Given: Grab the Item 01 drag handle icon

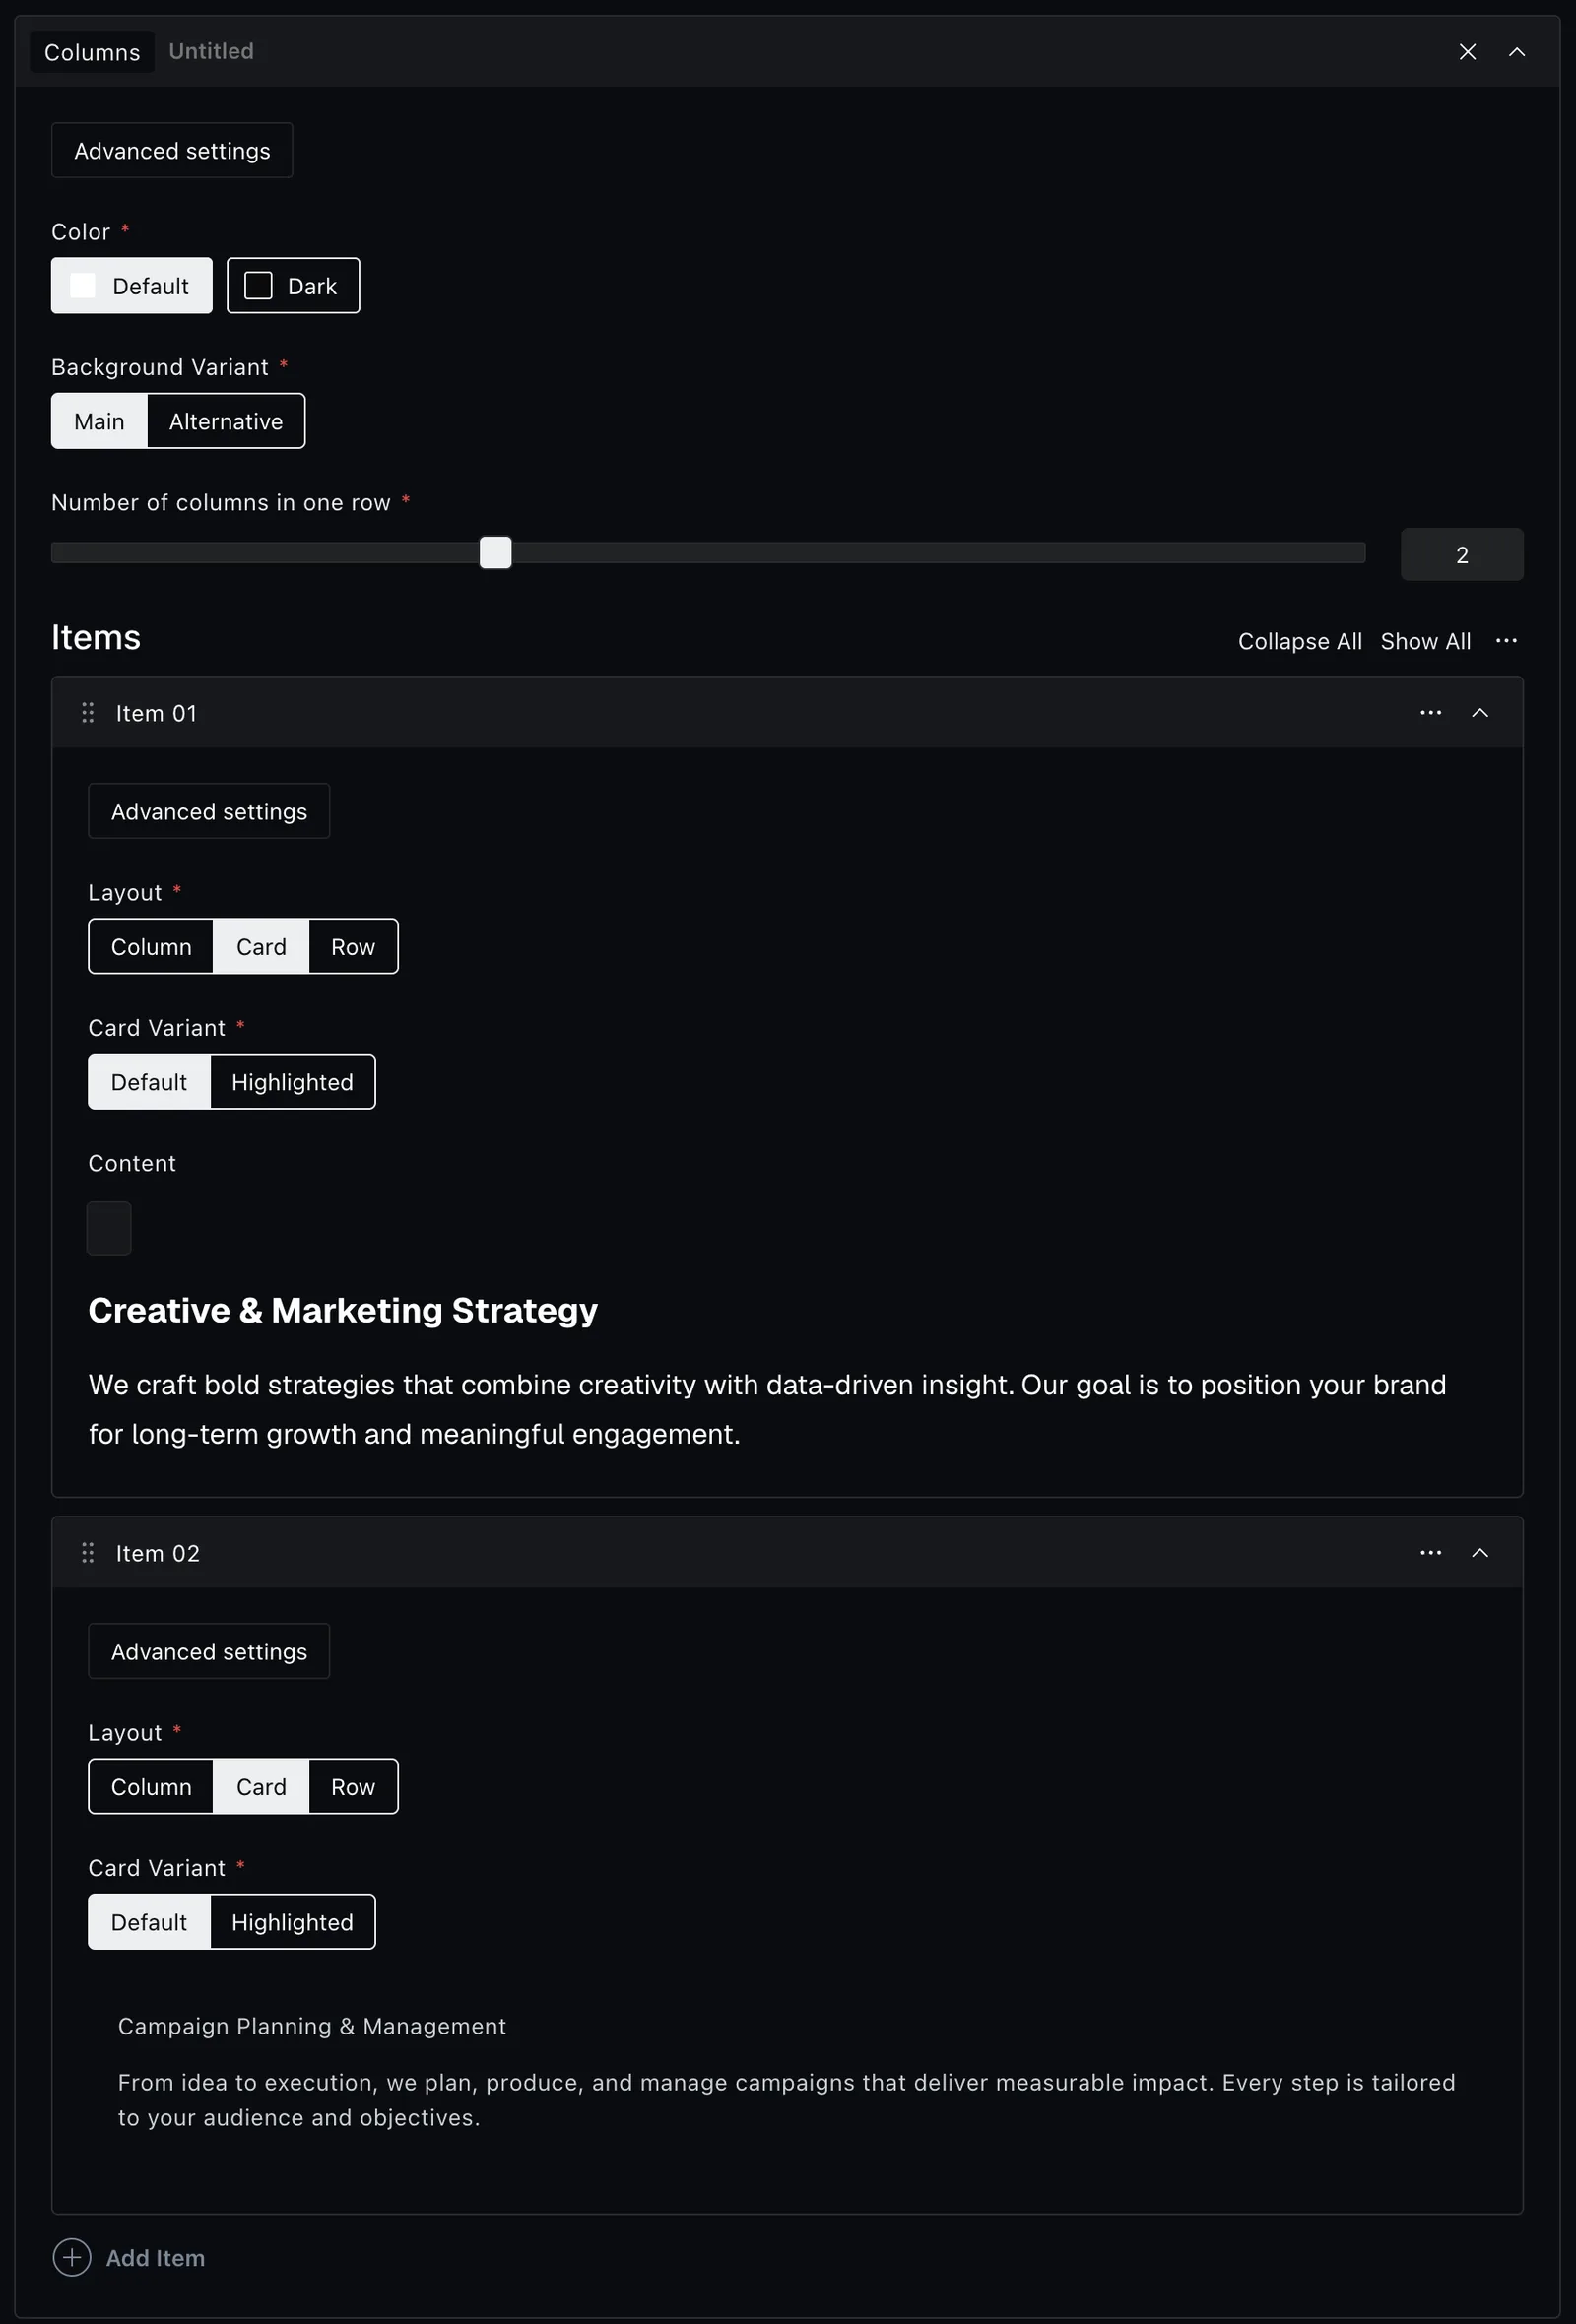Looking at the screenshot, I should 88,713.
